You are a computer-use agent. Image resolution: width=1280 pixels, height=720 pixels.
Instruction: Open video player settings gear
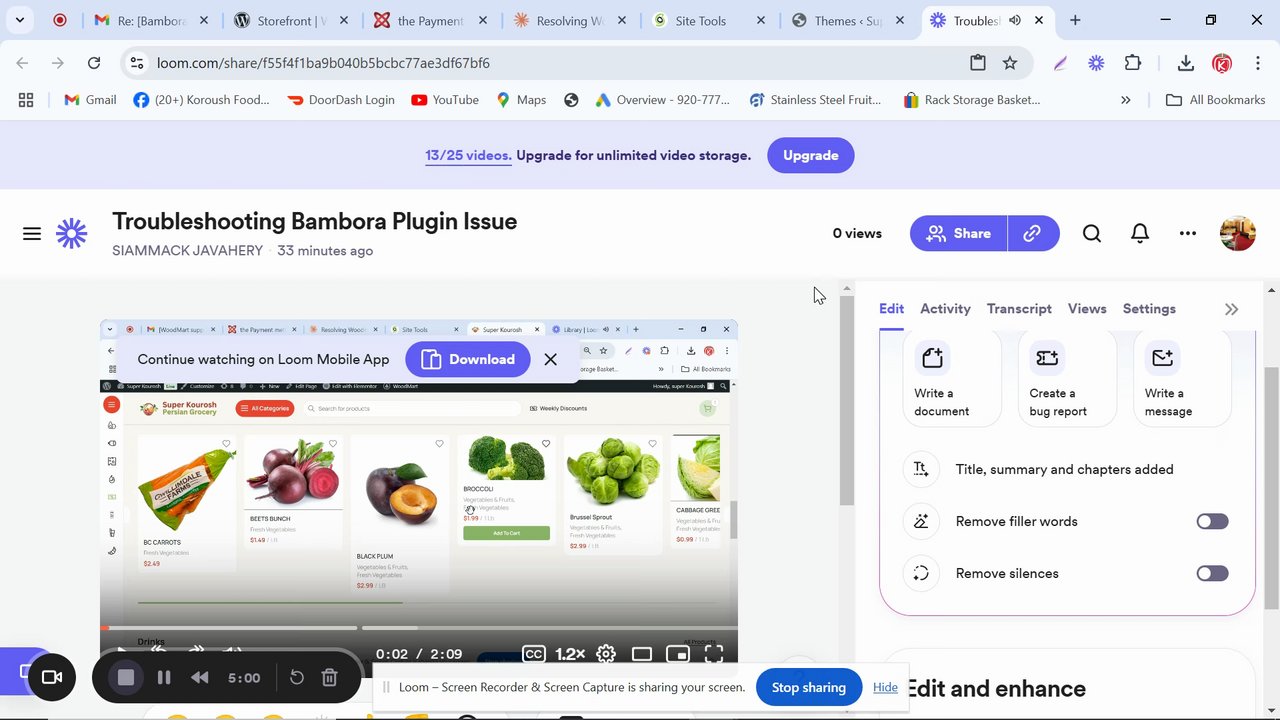(606, 654)
